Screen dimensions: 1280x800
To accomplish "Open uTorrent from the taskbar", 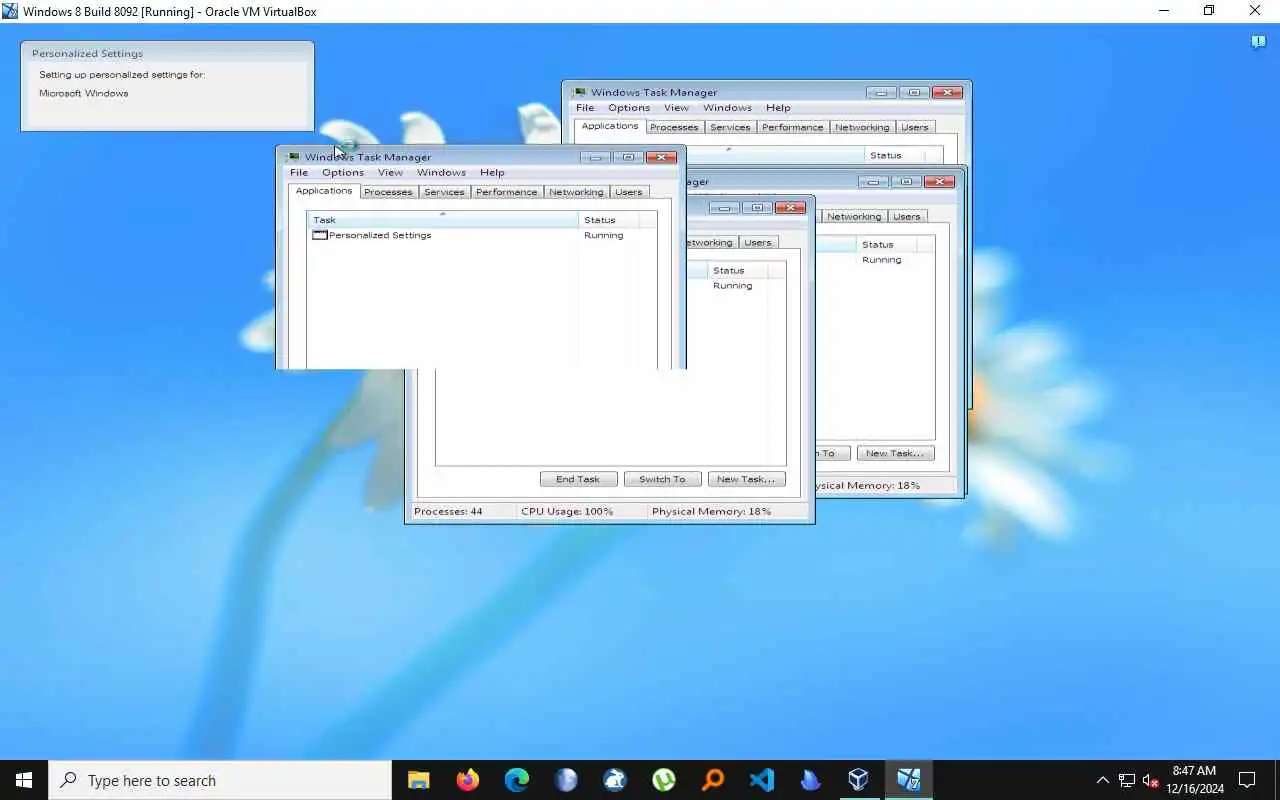I will (663, 780).
